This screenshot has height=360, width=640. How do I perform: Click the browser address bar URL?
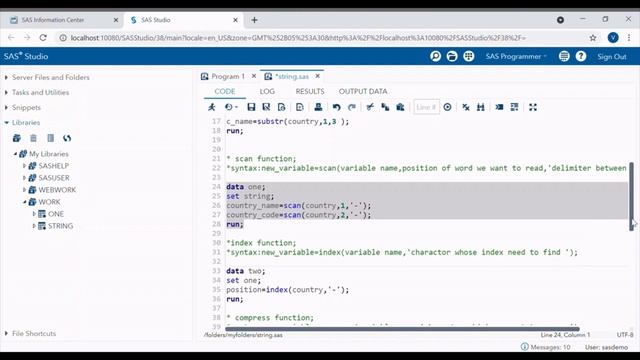click(298, 38)
